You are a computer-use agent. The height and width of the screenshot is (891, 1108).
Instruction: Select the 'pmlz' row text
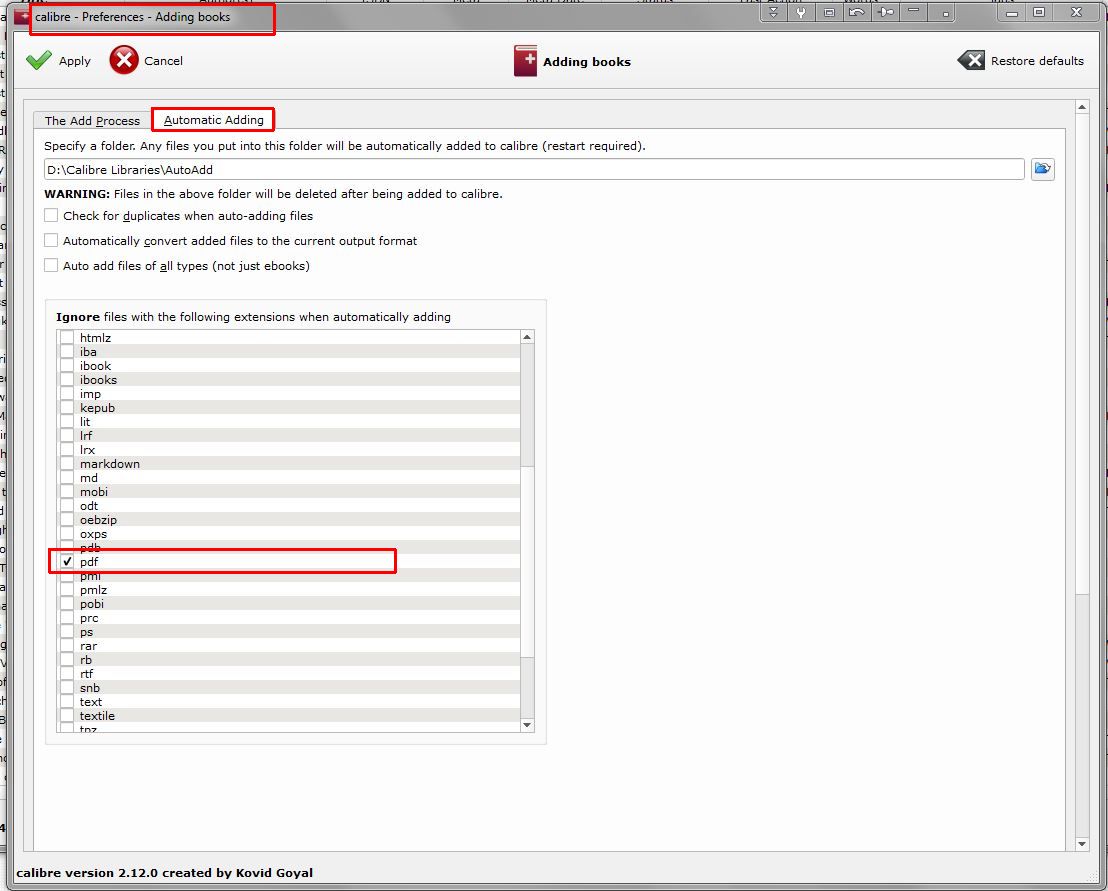click(93, 590)
